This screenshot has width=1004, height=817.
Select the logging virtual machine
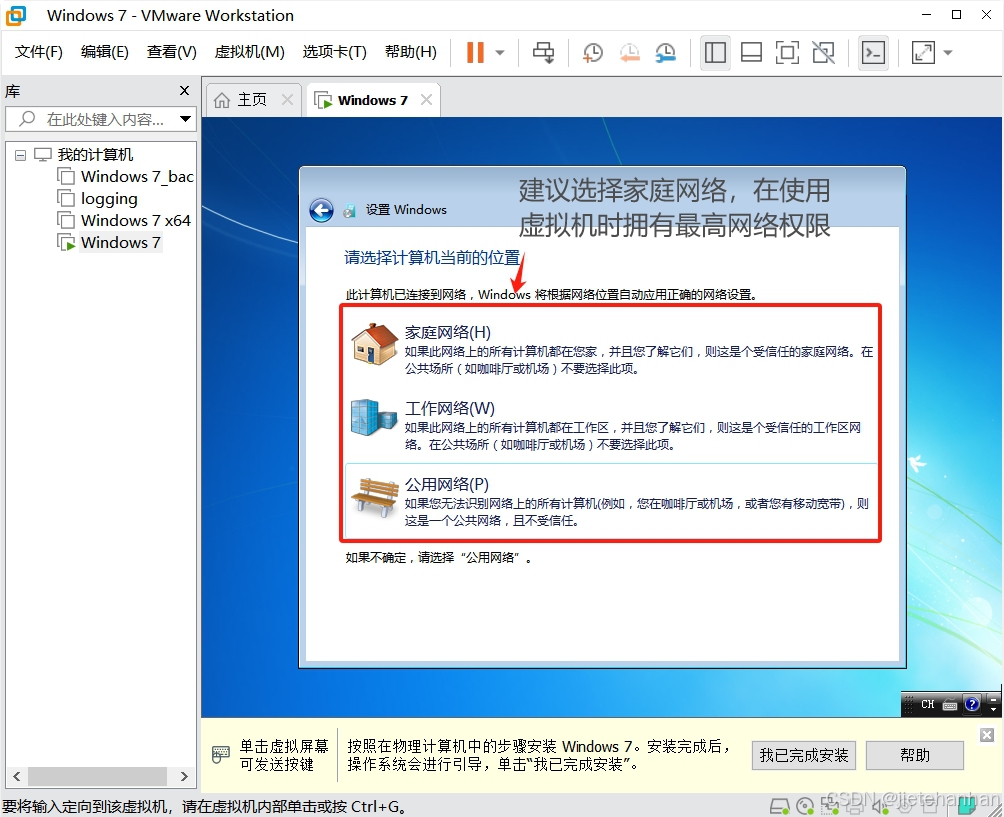tap(109, 198)
